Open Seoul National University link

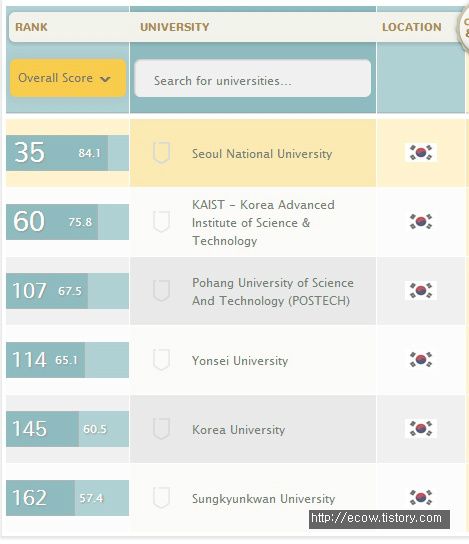tap(262, 154)
